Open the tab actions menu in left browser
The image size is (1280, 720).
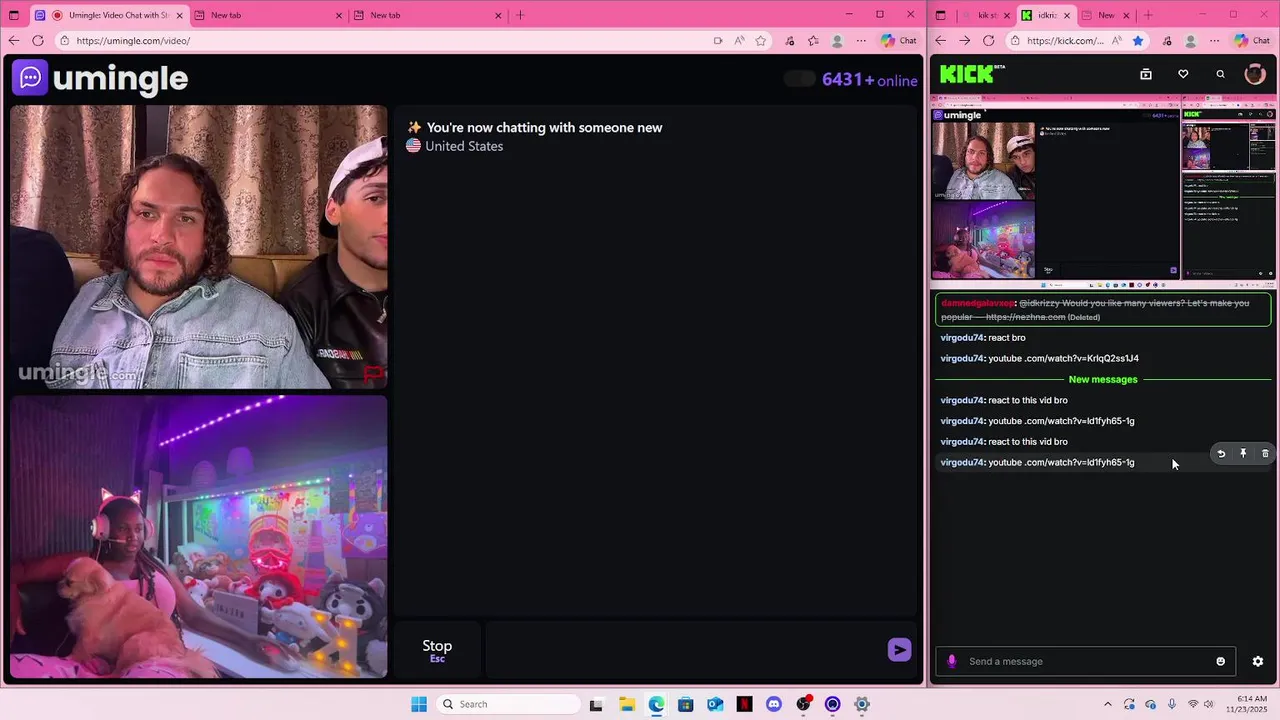click(x=14, y=15)
